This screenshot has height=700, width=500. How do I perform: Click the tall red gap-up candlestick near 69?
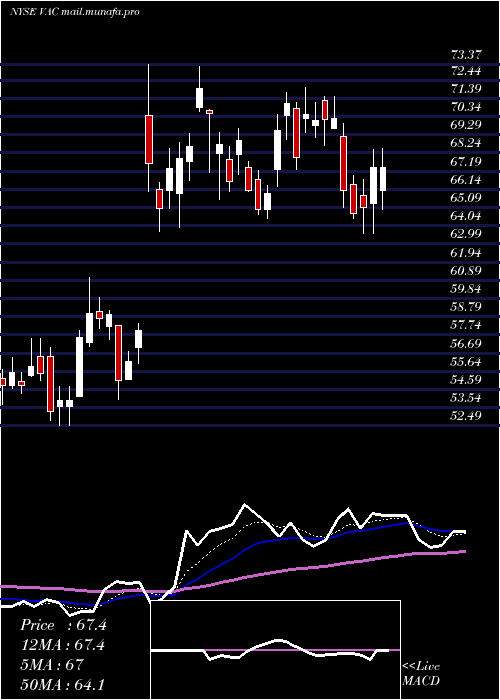pos(149,139)
